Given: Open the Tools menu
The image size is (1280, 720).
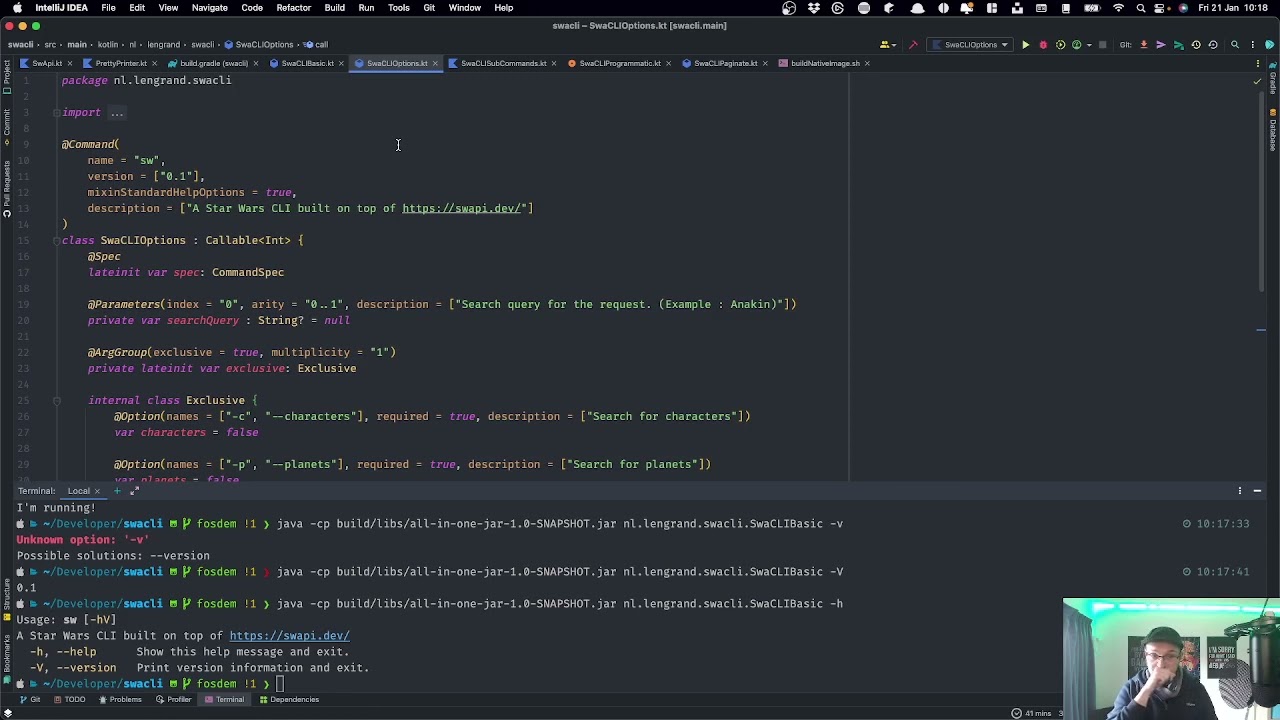Looking at the screenshot, I should (x=398, y=8).
